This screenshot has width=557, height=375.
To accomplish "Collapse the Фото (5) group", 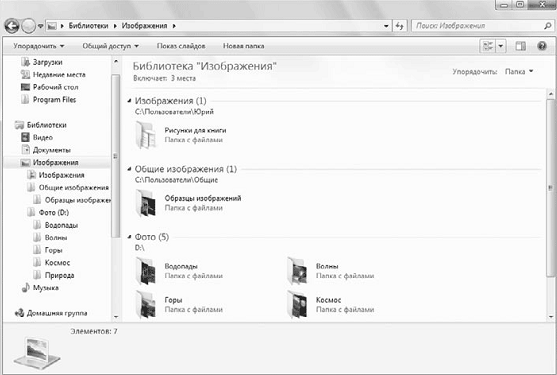I will click(129, 237).
